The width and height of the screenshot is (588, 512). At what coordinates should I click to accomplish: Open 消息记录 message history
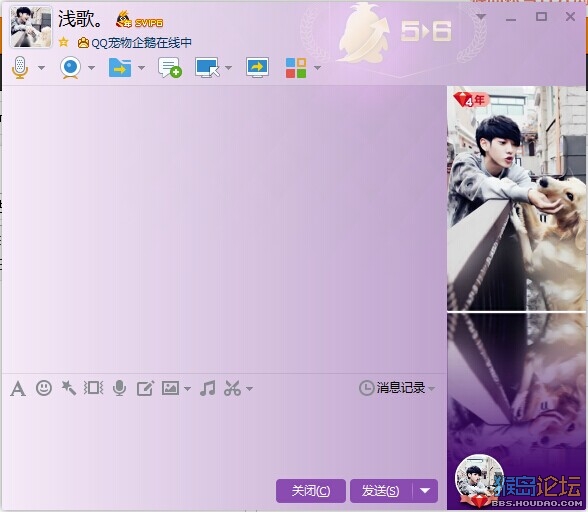coord(392,388)
